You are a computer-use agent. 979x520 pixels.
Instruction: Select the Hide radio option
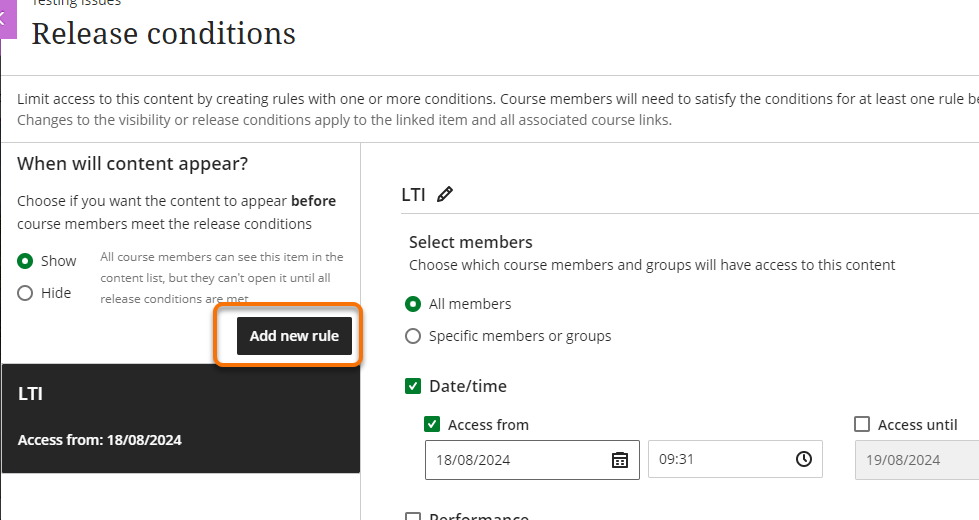coord(26,293)
